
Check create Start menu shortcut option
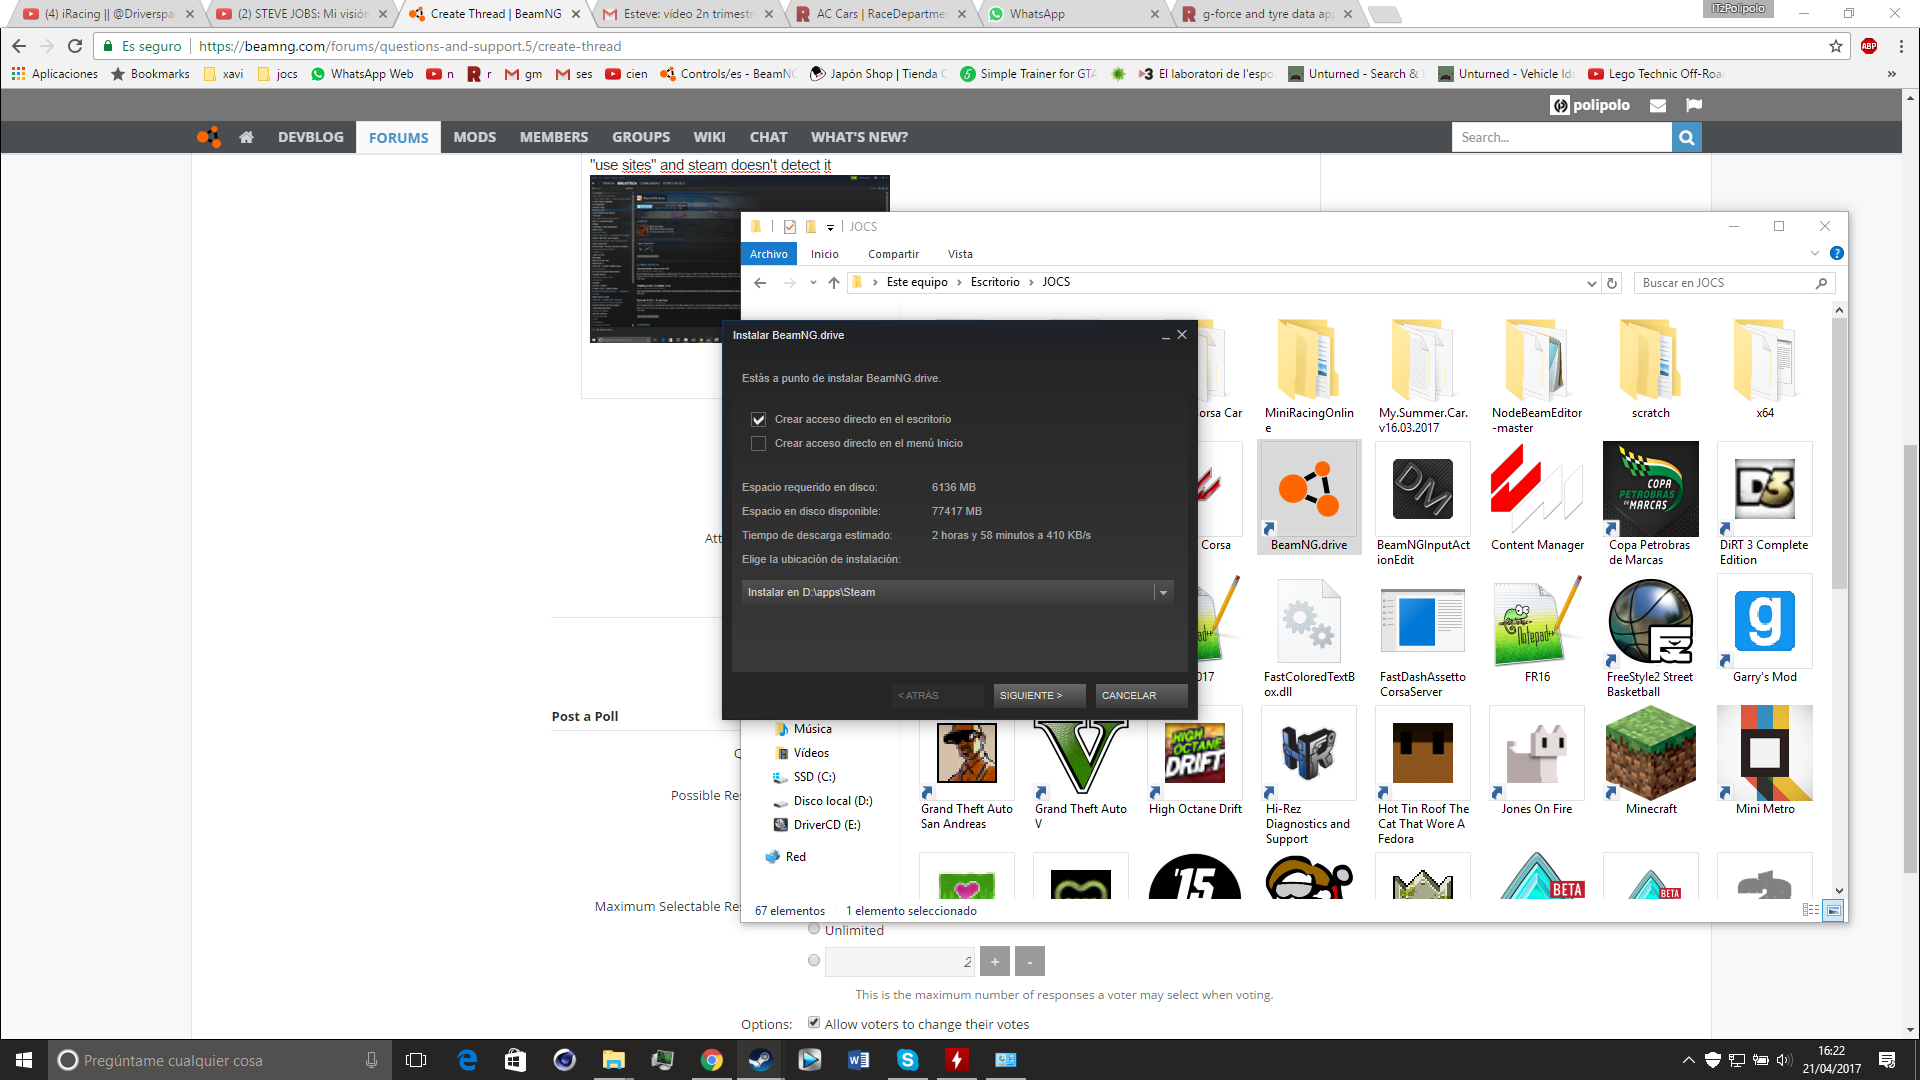click(x=758, y=444)
